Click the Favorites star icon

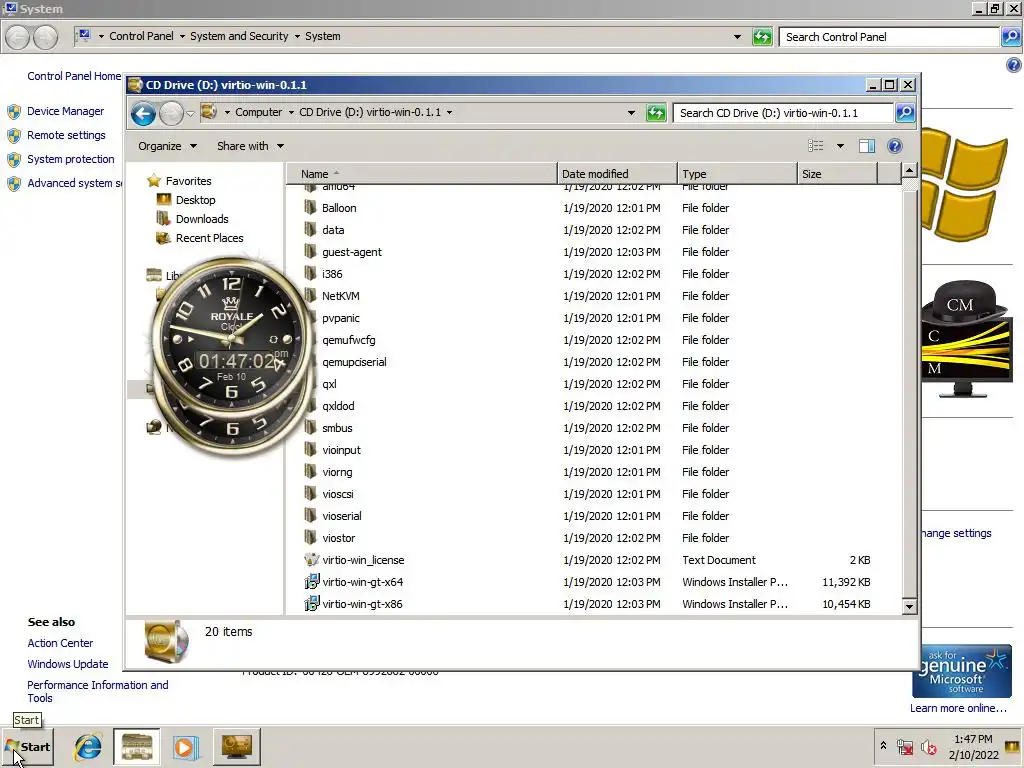[x=154, y=181]
